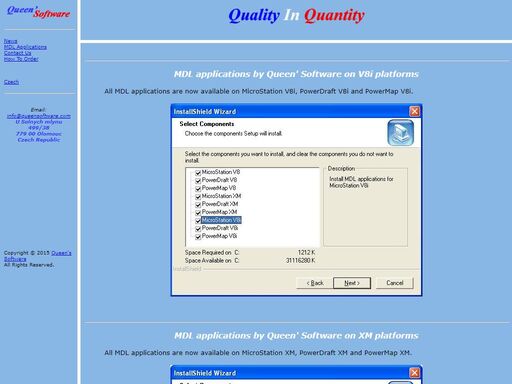
Task: Click the Back button in the wizard
Action: 315,283
